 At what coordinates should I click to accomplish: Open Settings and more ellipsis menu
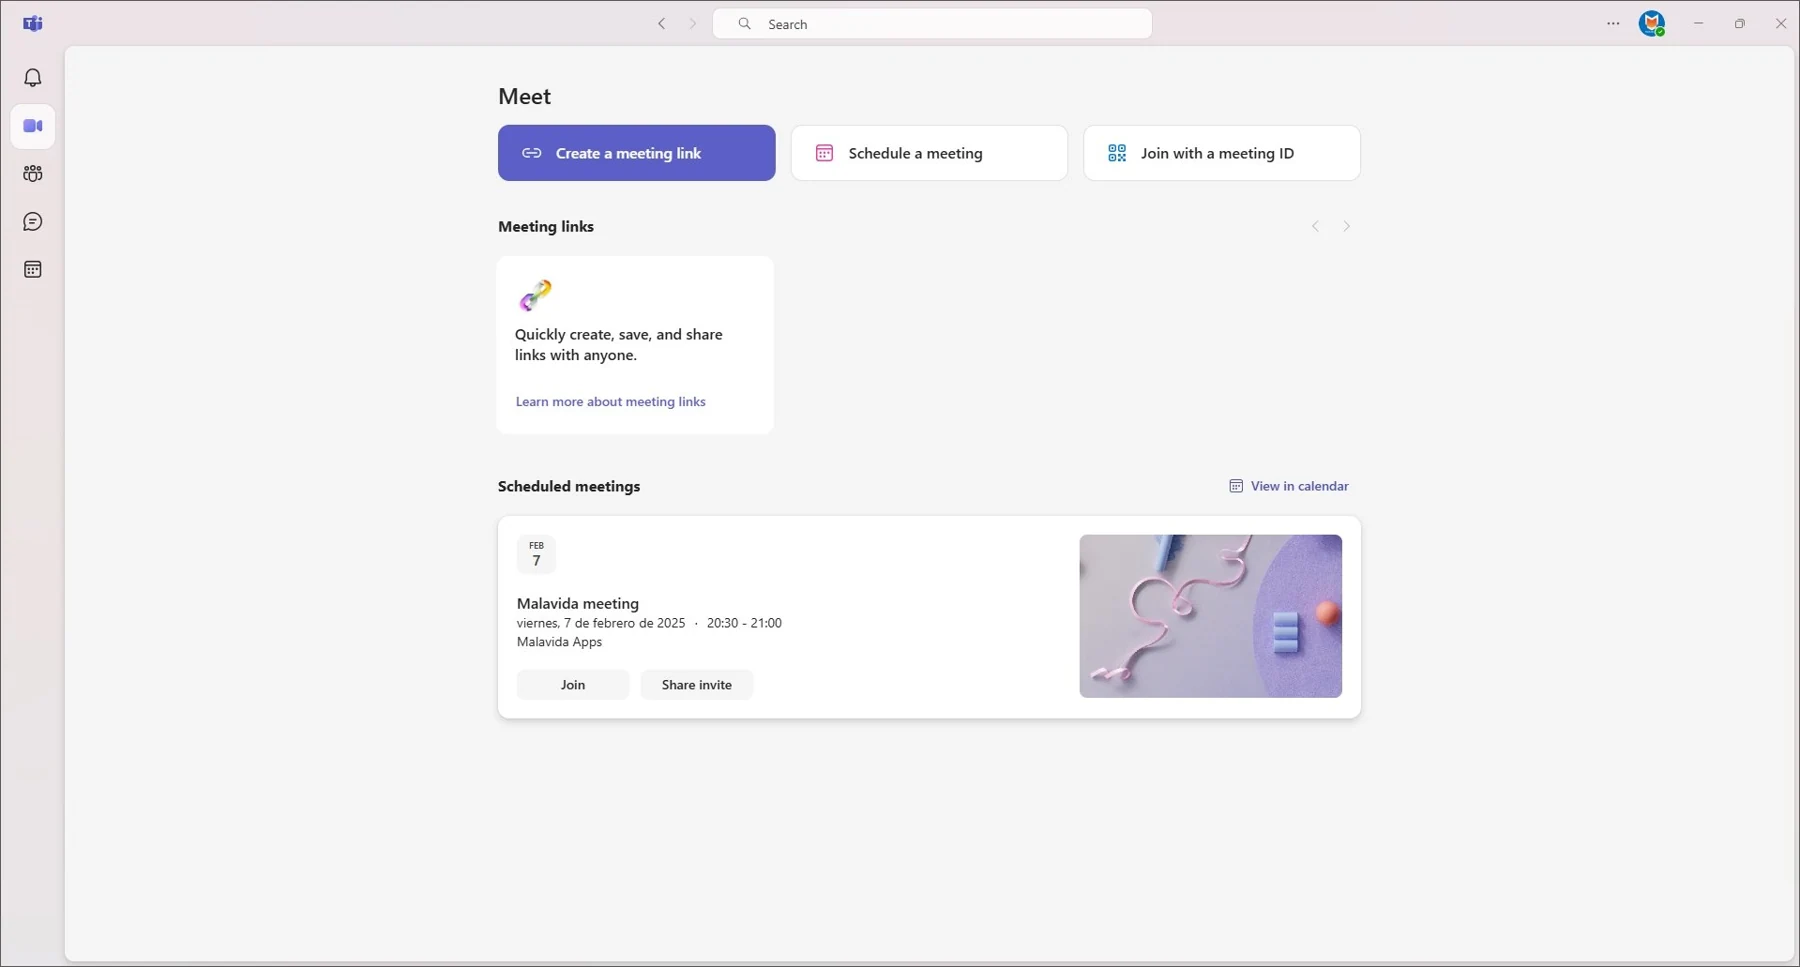1613,24
